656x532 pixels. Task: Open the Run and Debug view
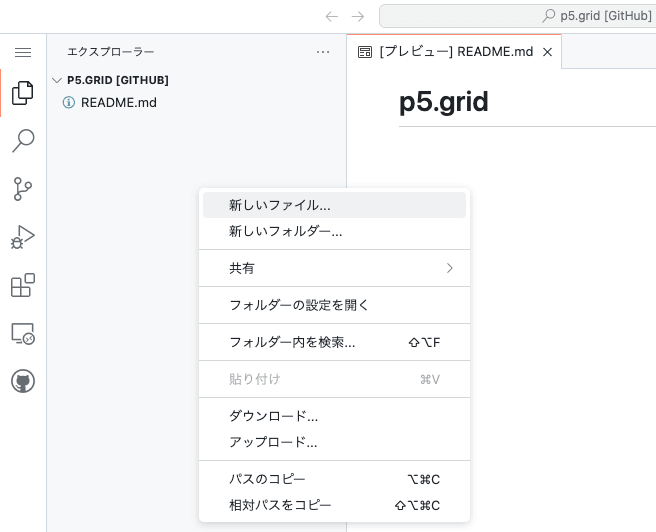point(22,237)
